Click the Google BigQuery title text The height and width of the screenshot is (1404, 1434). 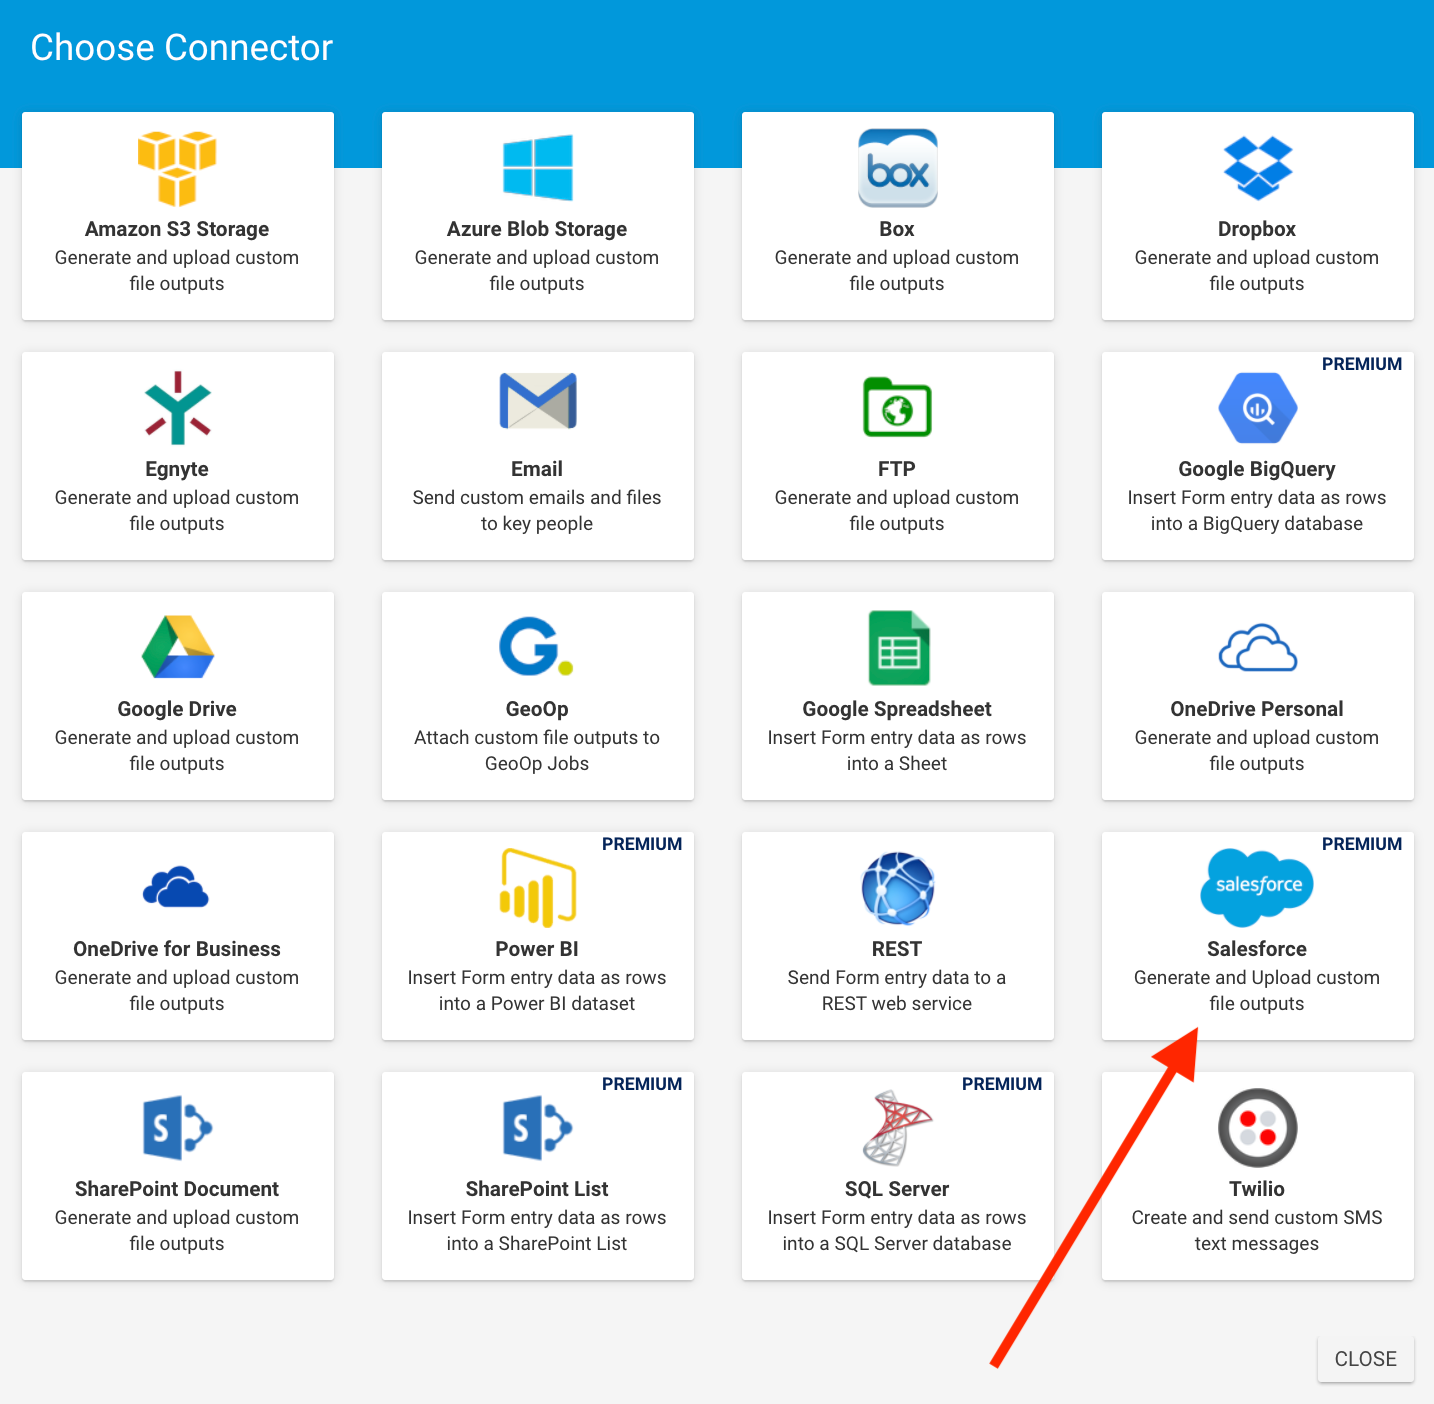click(x=1257, y=469)
